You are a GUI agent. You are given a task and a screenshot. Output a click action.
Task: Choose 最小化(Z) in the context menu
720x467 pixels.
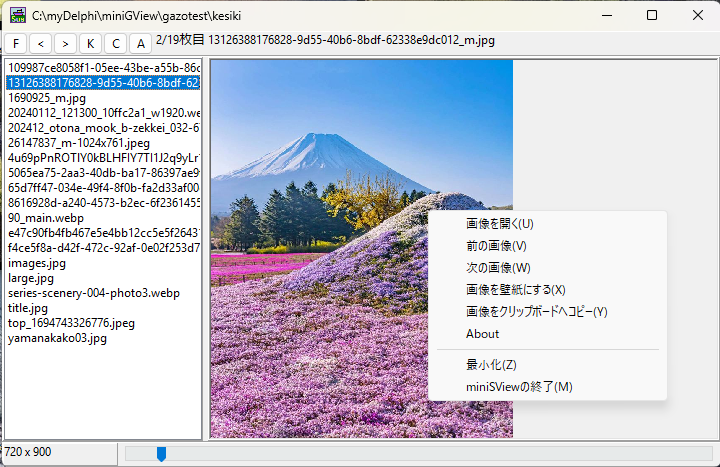(491, 365)
